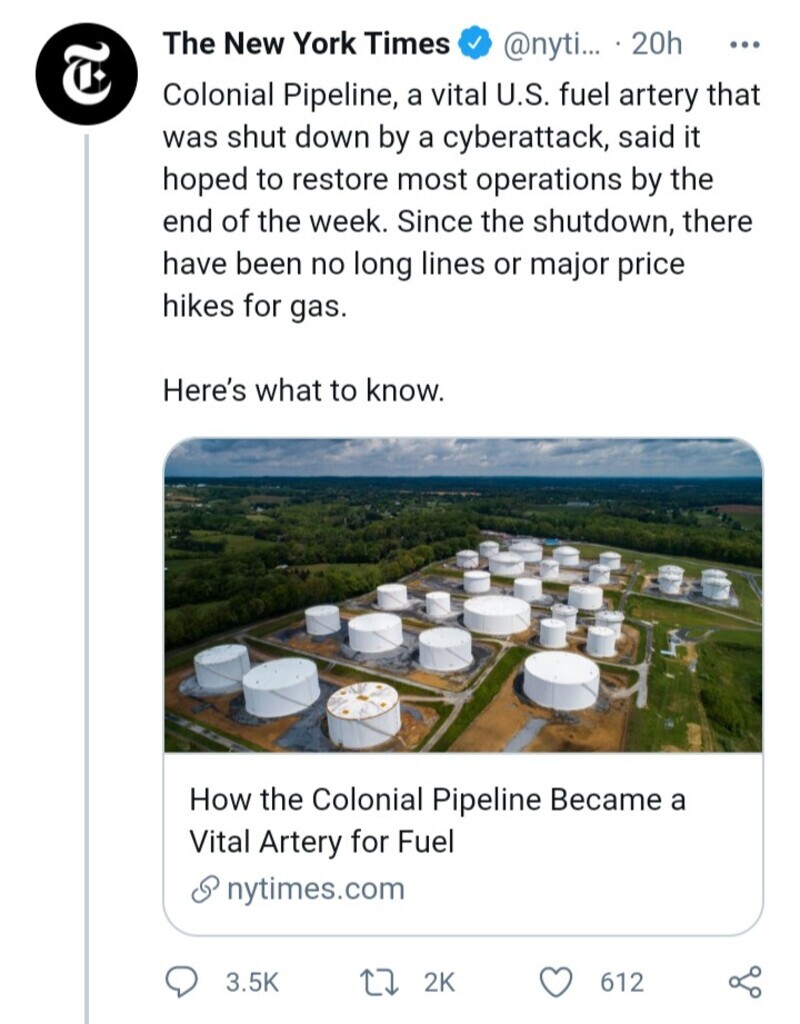Visit the nytimes.com domain link
Viewport: 800px width, 1024px height.
316,889
